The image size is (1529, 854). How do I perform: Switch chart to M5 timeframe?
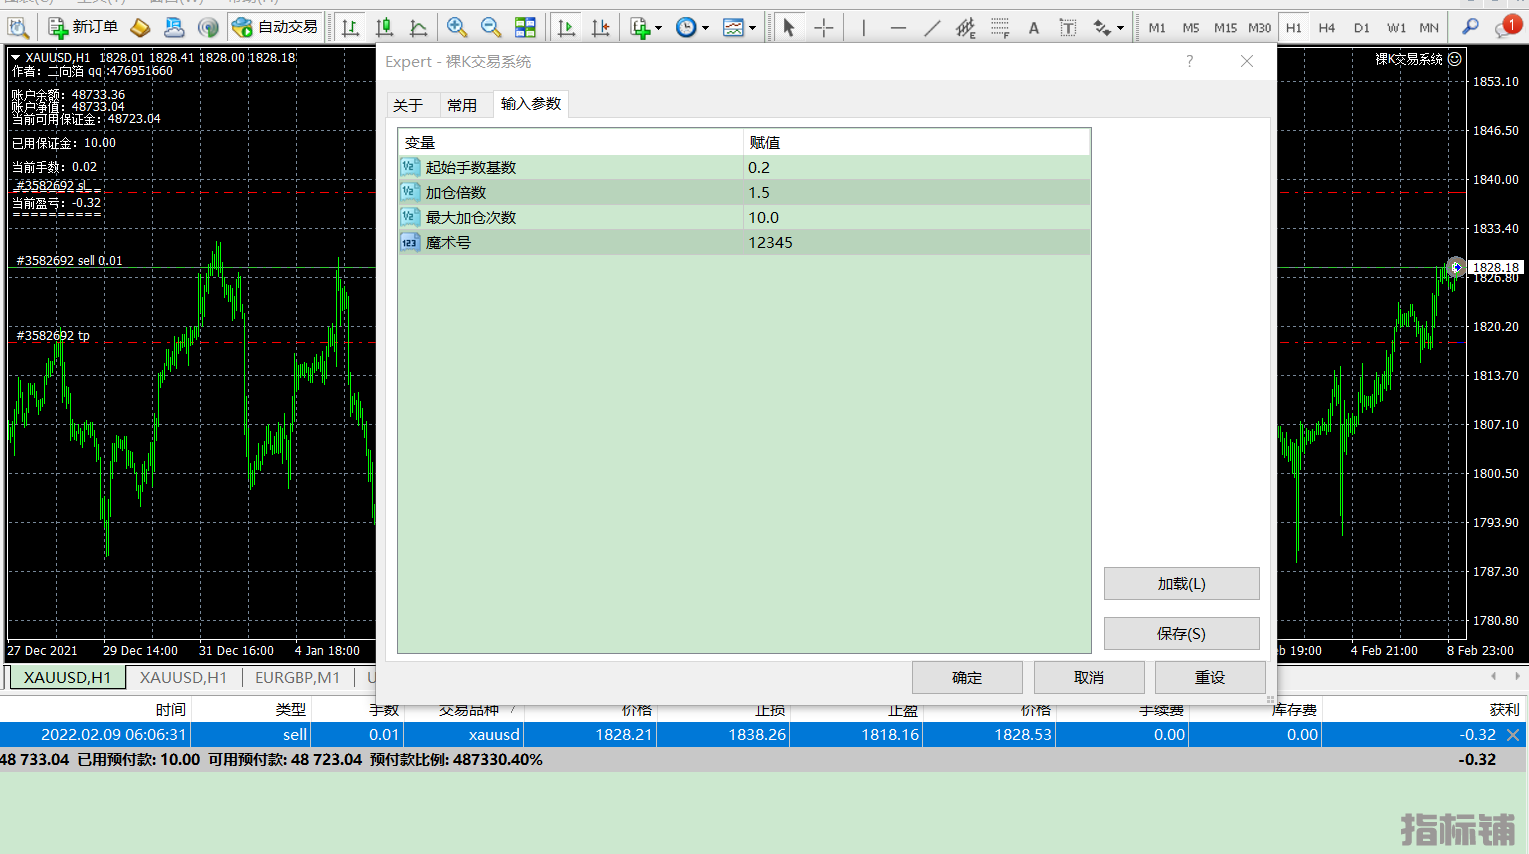point(1190,28)
